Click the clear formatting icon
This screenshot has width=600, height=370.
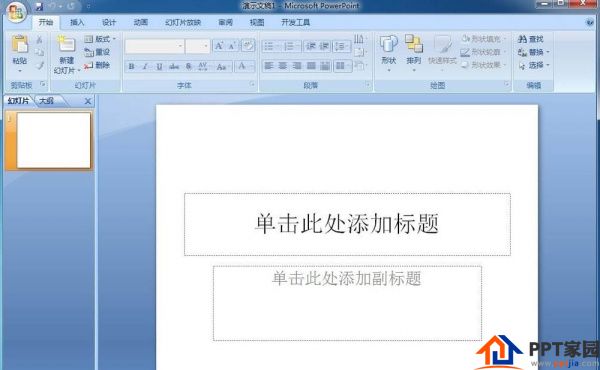coord(248,46)
